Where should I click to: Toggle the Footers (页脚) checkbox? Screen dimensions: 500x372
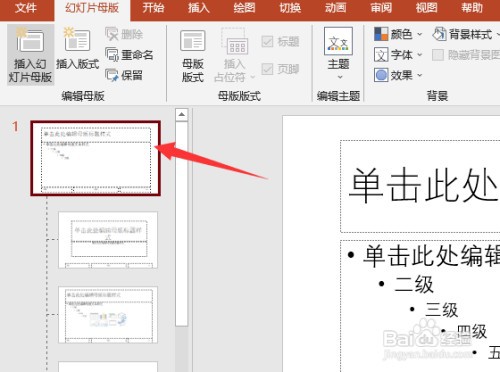[x=267, y=69]
